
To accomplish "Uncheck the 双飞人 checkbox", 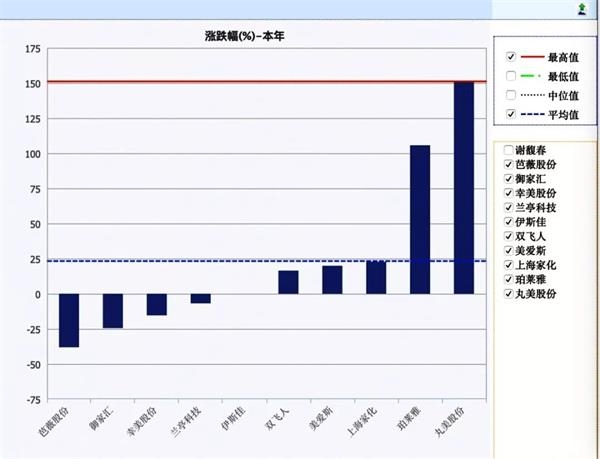I will click(x=509, y=236).
